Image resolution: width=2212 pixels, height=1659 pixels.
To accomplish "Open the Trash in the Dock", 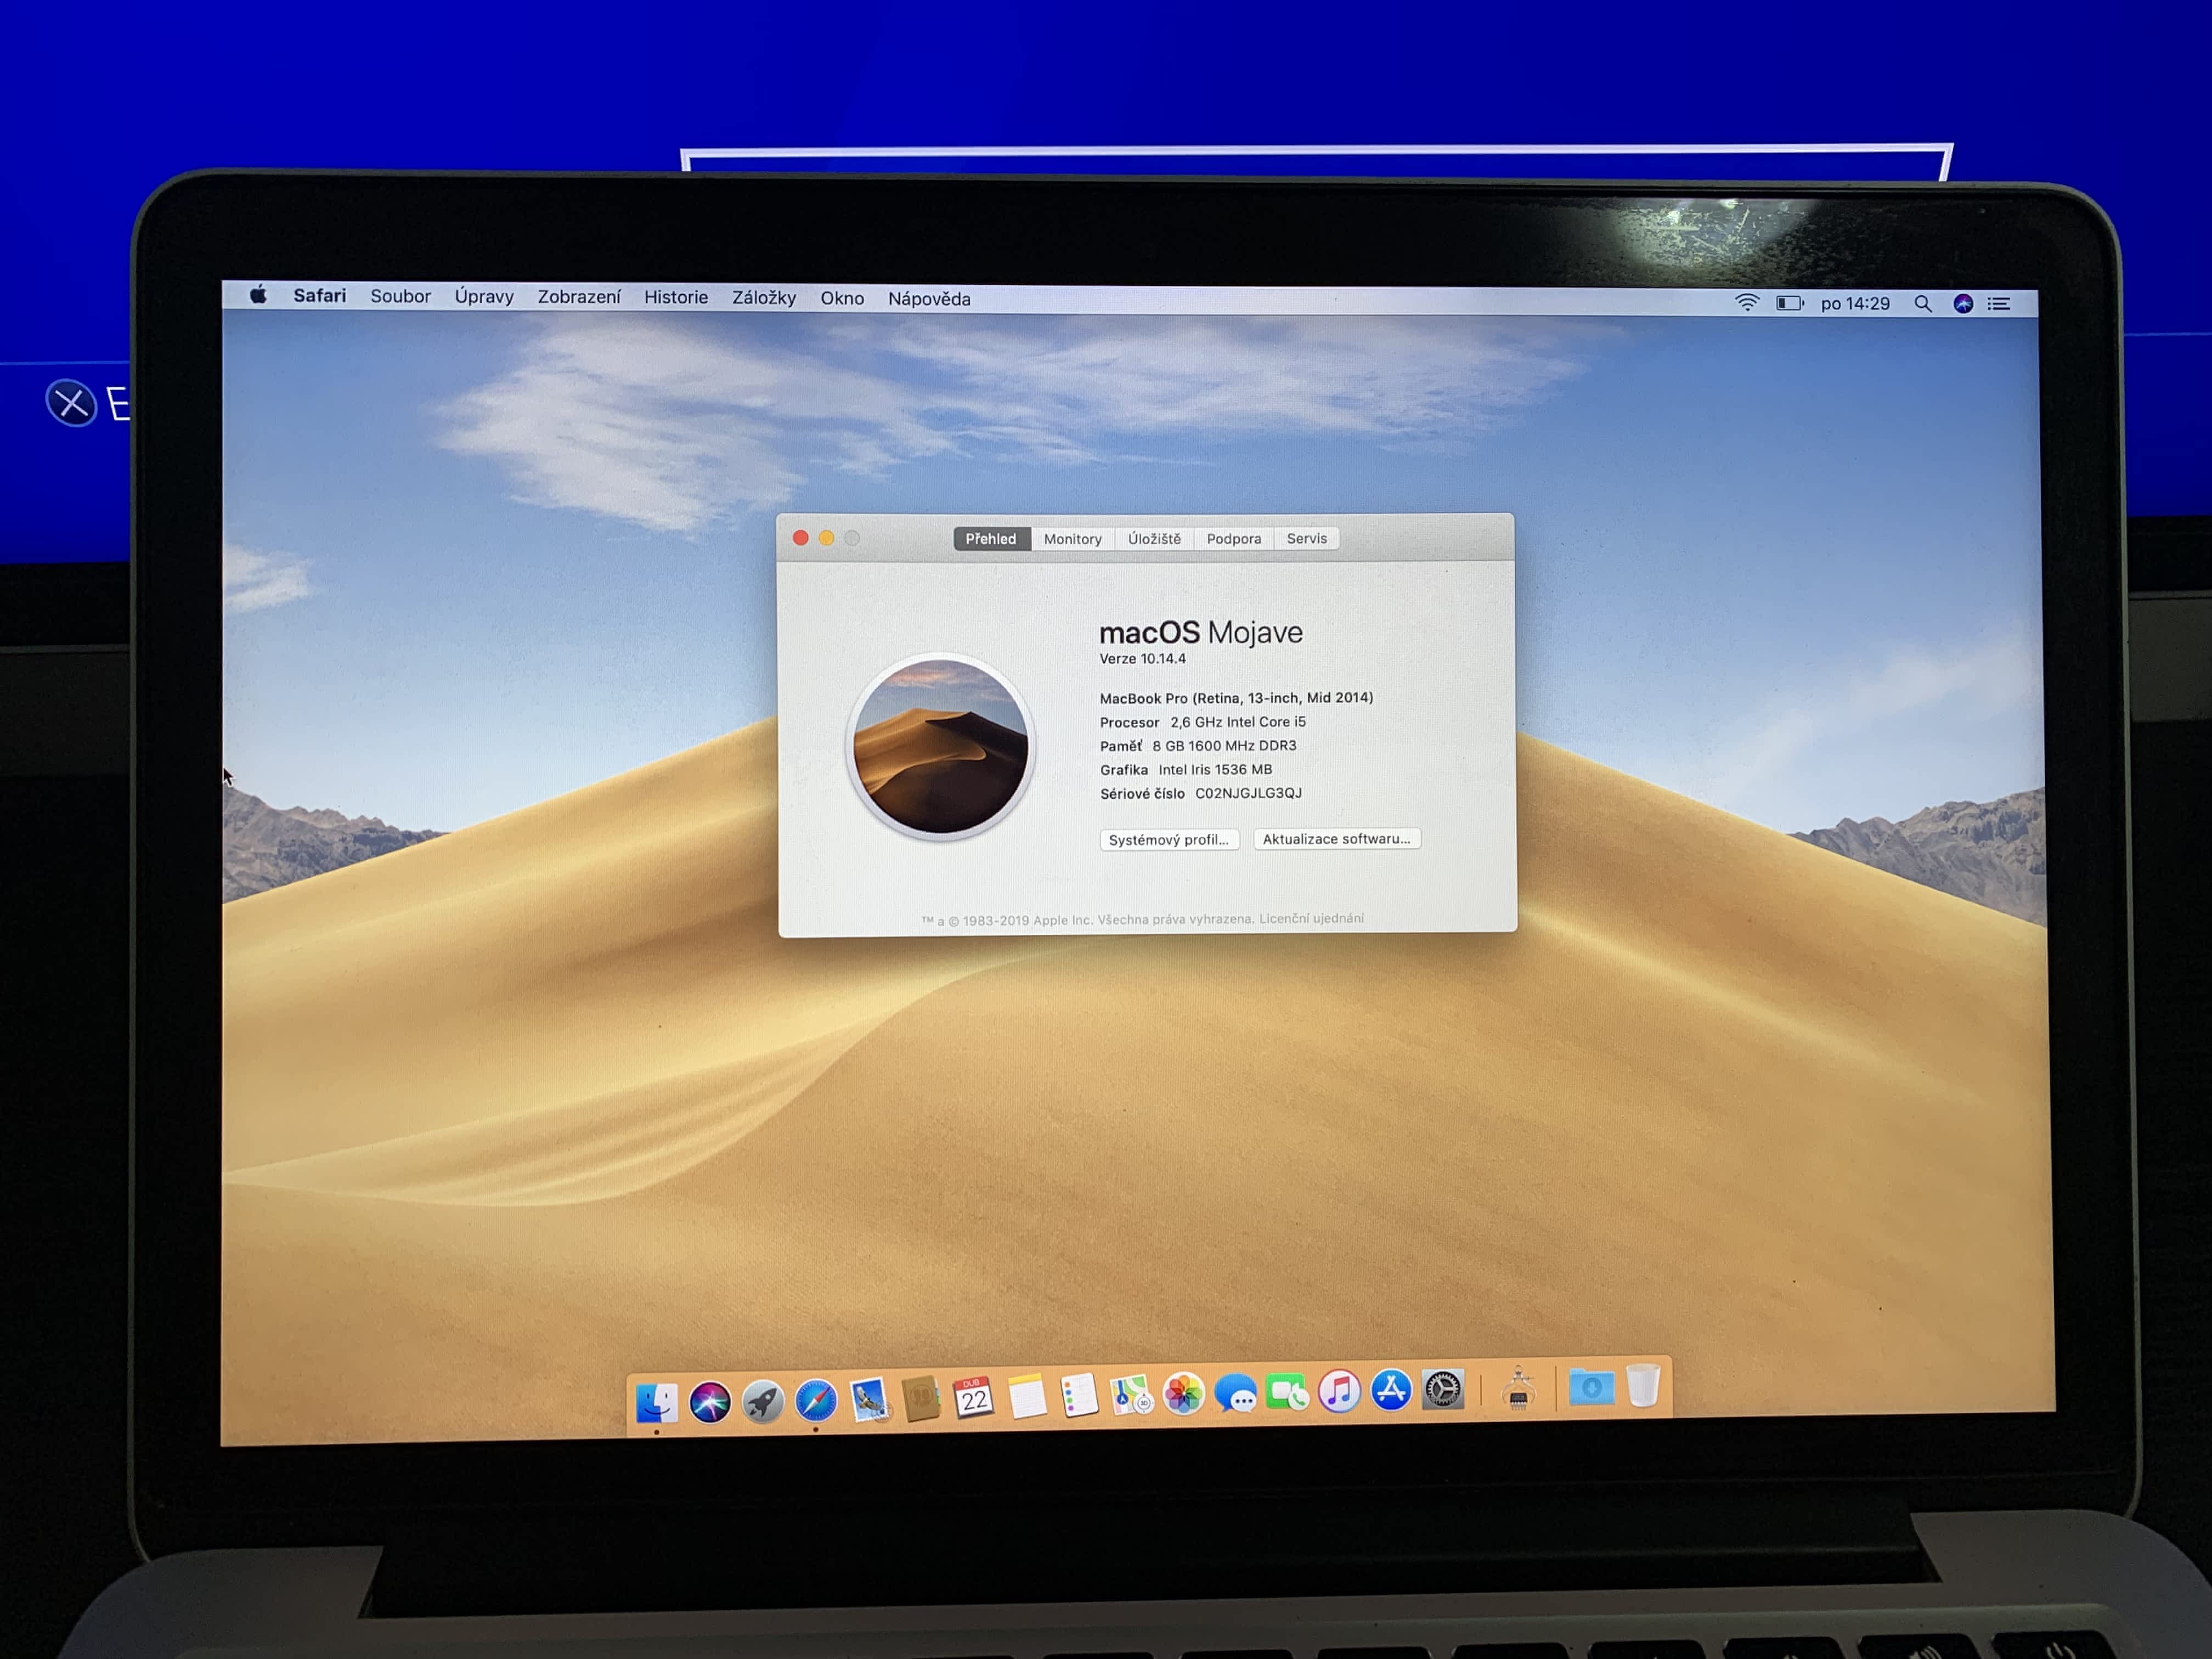I will click(1643, 1386).
